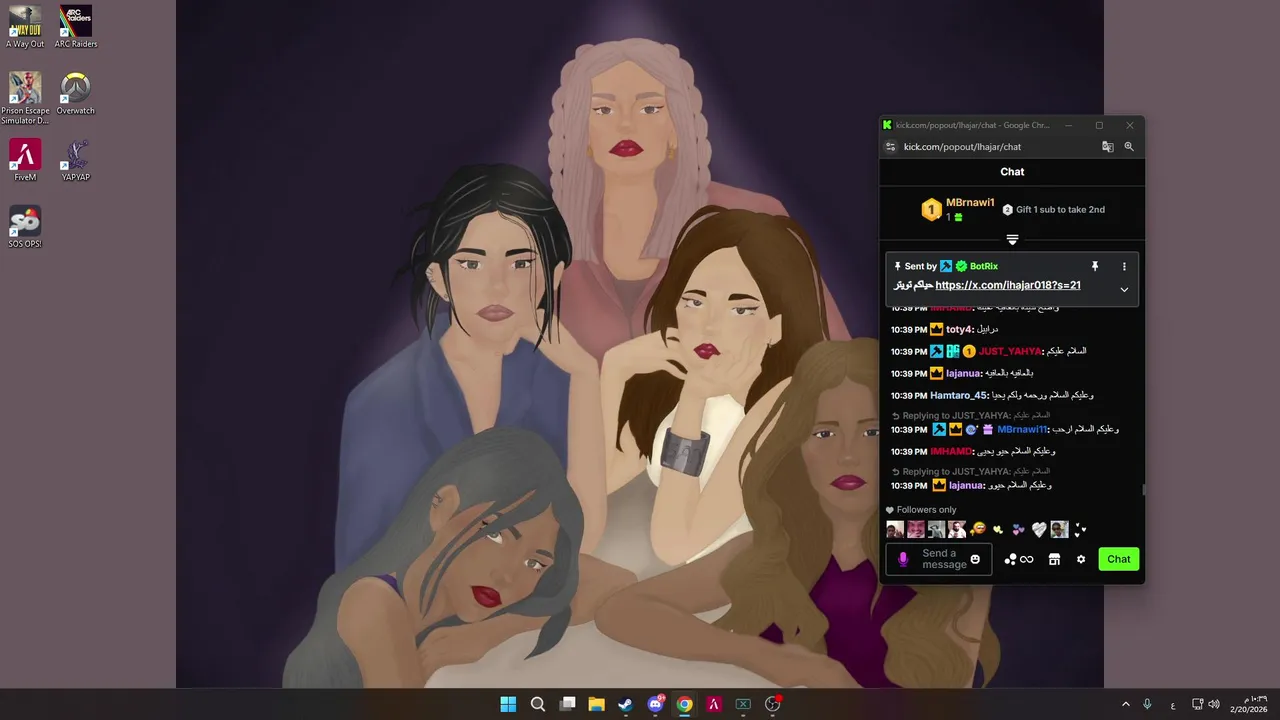Click the zoom magnifier icon in Chrome address bar
Image resolution: width=1280 pixels, height=720 pixels.
[x=1129, y=147]
